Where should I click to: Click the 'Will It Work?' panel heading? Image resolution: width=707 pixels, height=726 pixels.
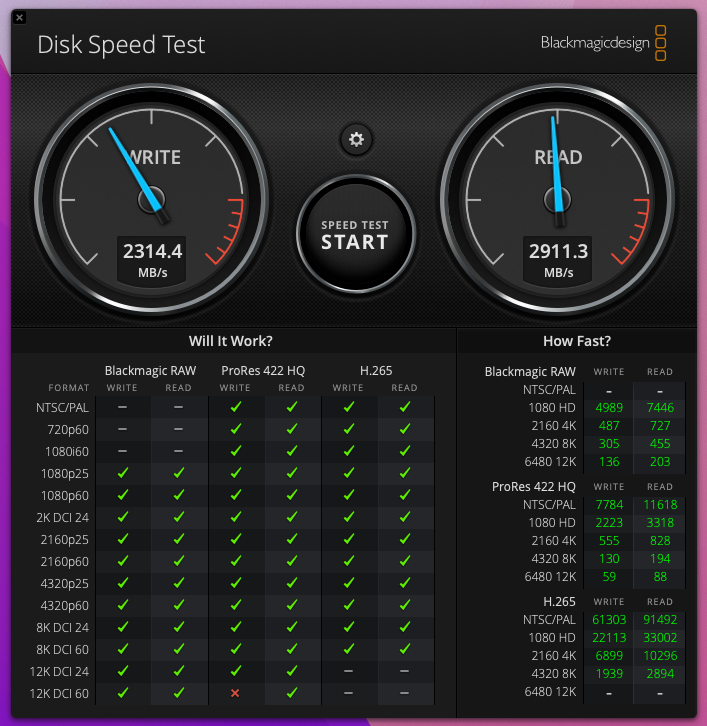[231, 341]
